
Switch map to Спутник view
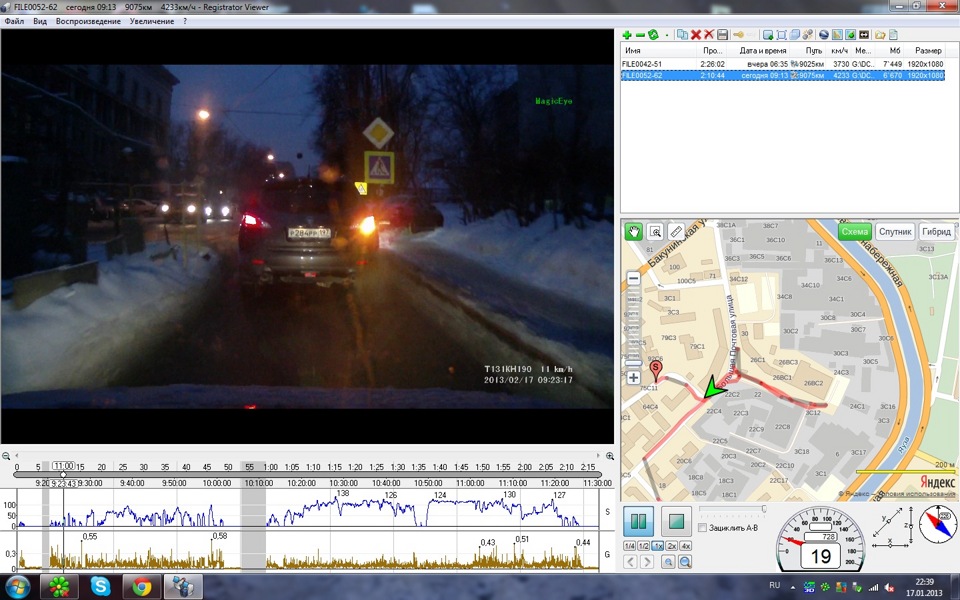[x=895, y=231]
